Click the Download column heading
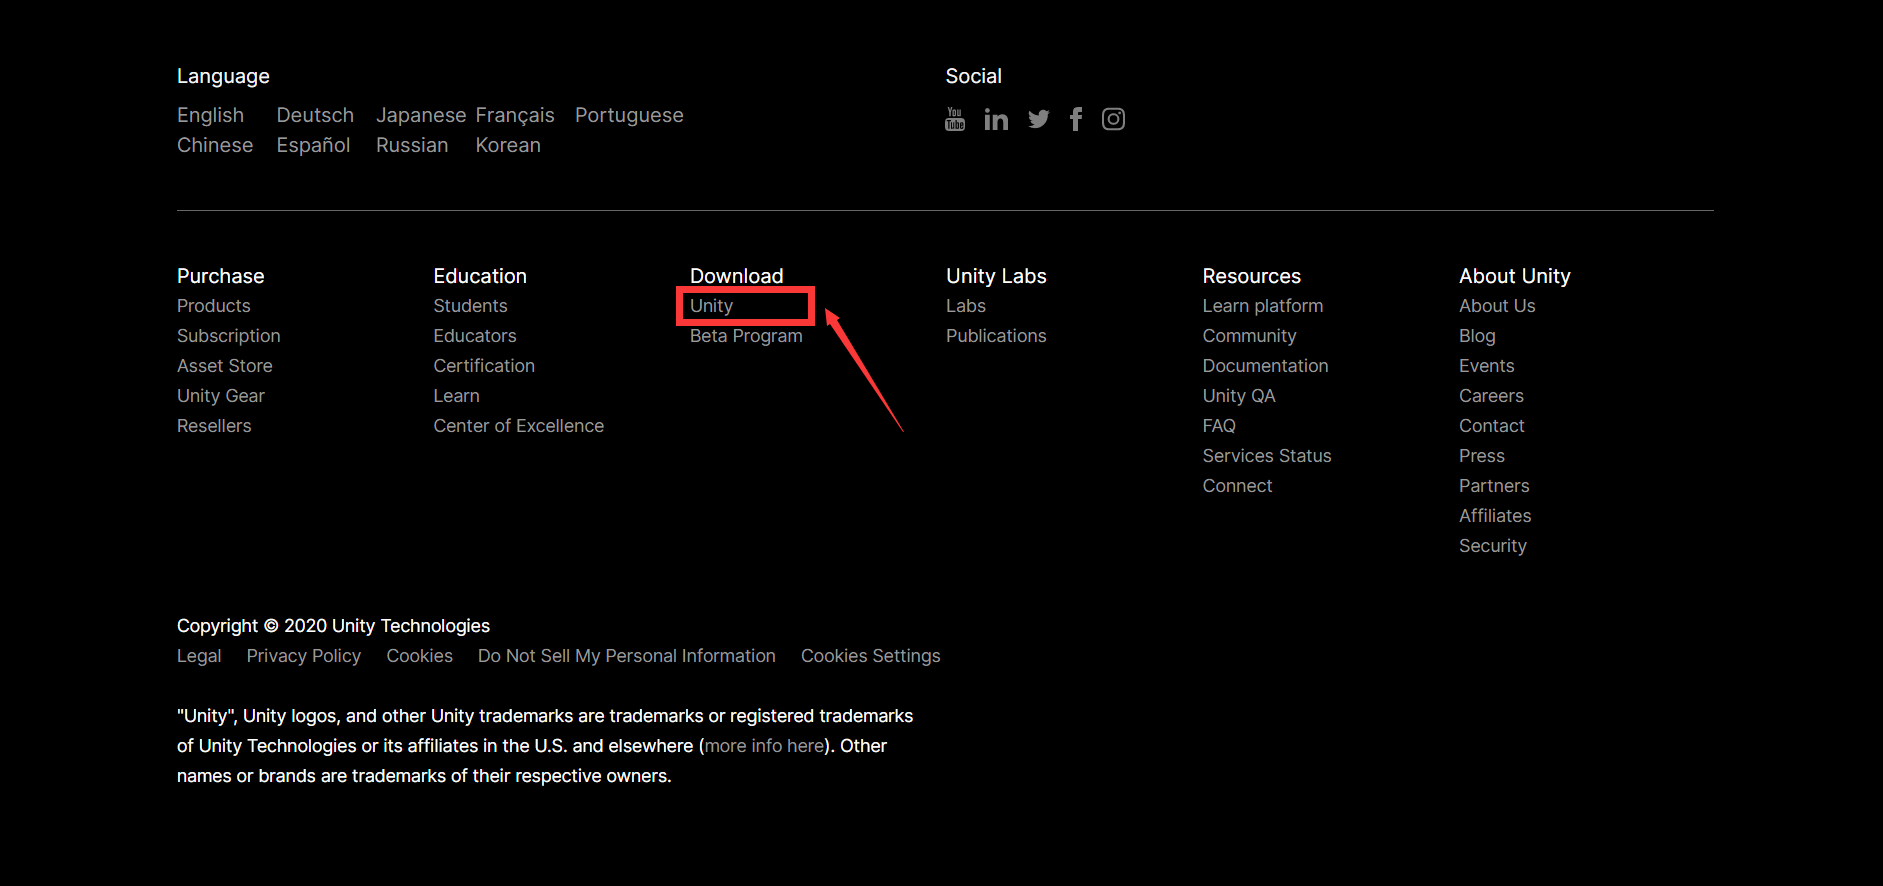This screenshot has width=1883, height=886. point(737,276)
